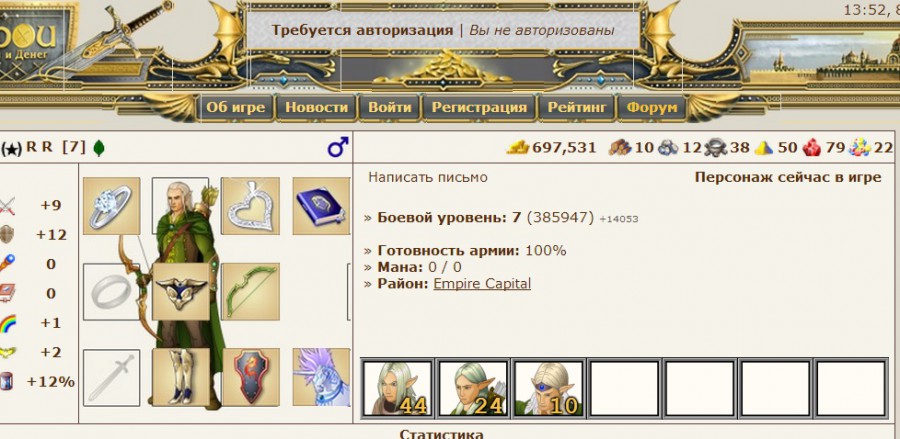
Task: Open the Рейтинг menu item
Action: coord(576,107)
